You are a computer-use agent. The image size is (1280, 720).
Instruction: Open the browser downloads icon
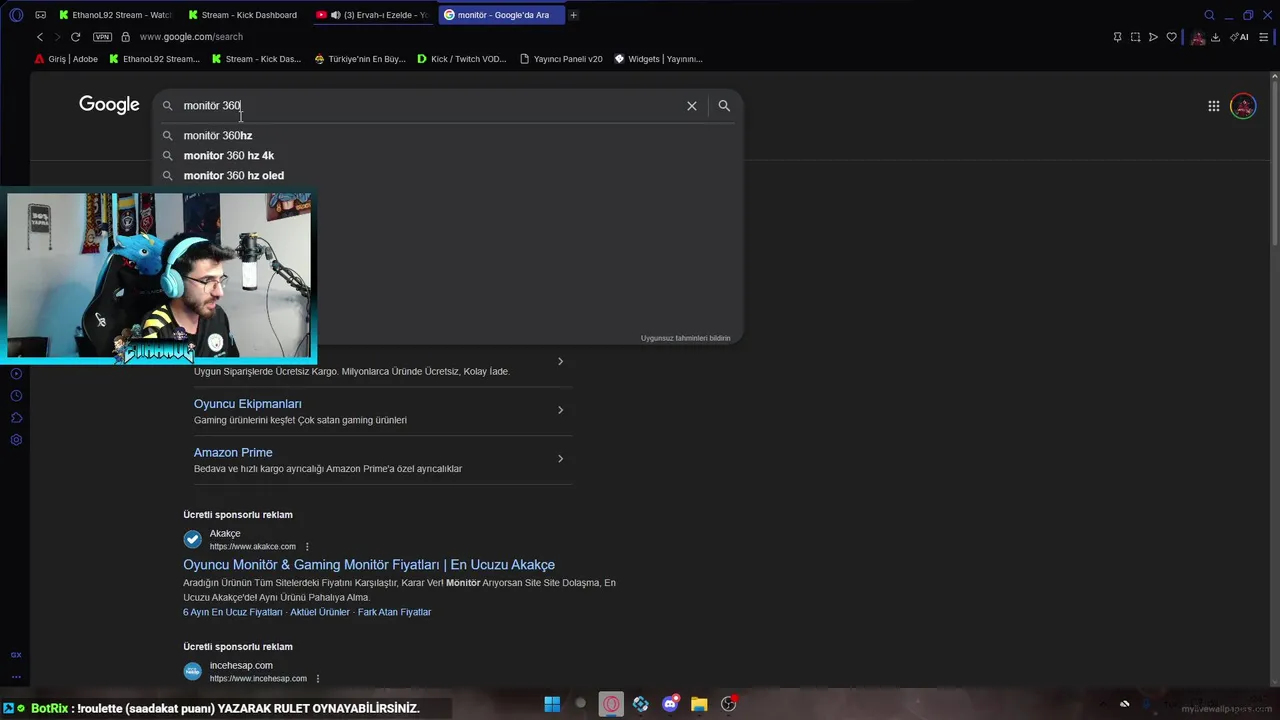[x=1215, y=37]
